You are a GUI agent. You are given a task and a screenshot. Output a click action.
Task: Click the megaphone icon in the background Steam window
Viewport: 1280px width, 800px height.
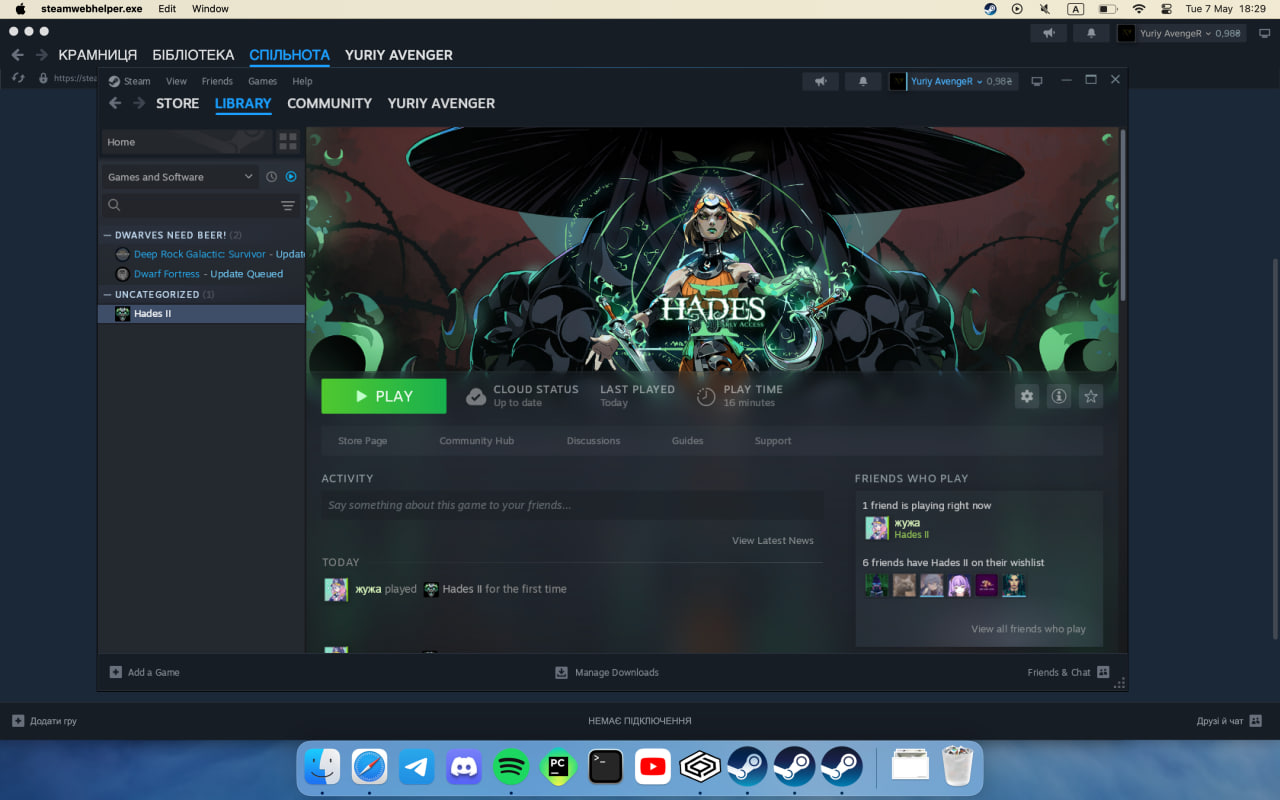tap(1048, 33)
